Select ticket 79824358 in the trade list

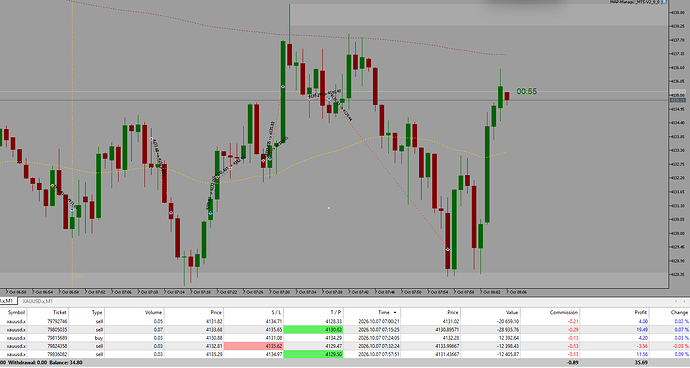(x=57, y=346)
